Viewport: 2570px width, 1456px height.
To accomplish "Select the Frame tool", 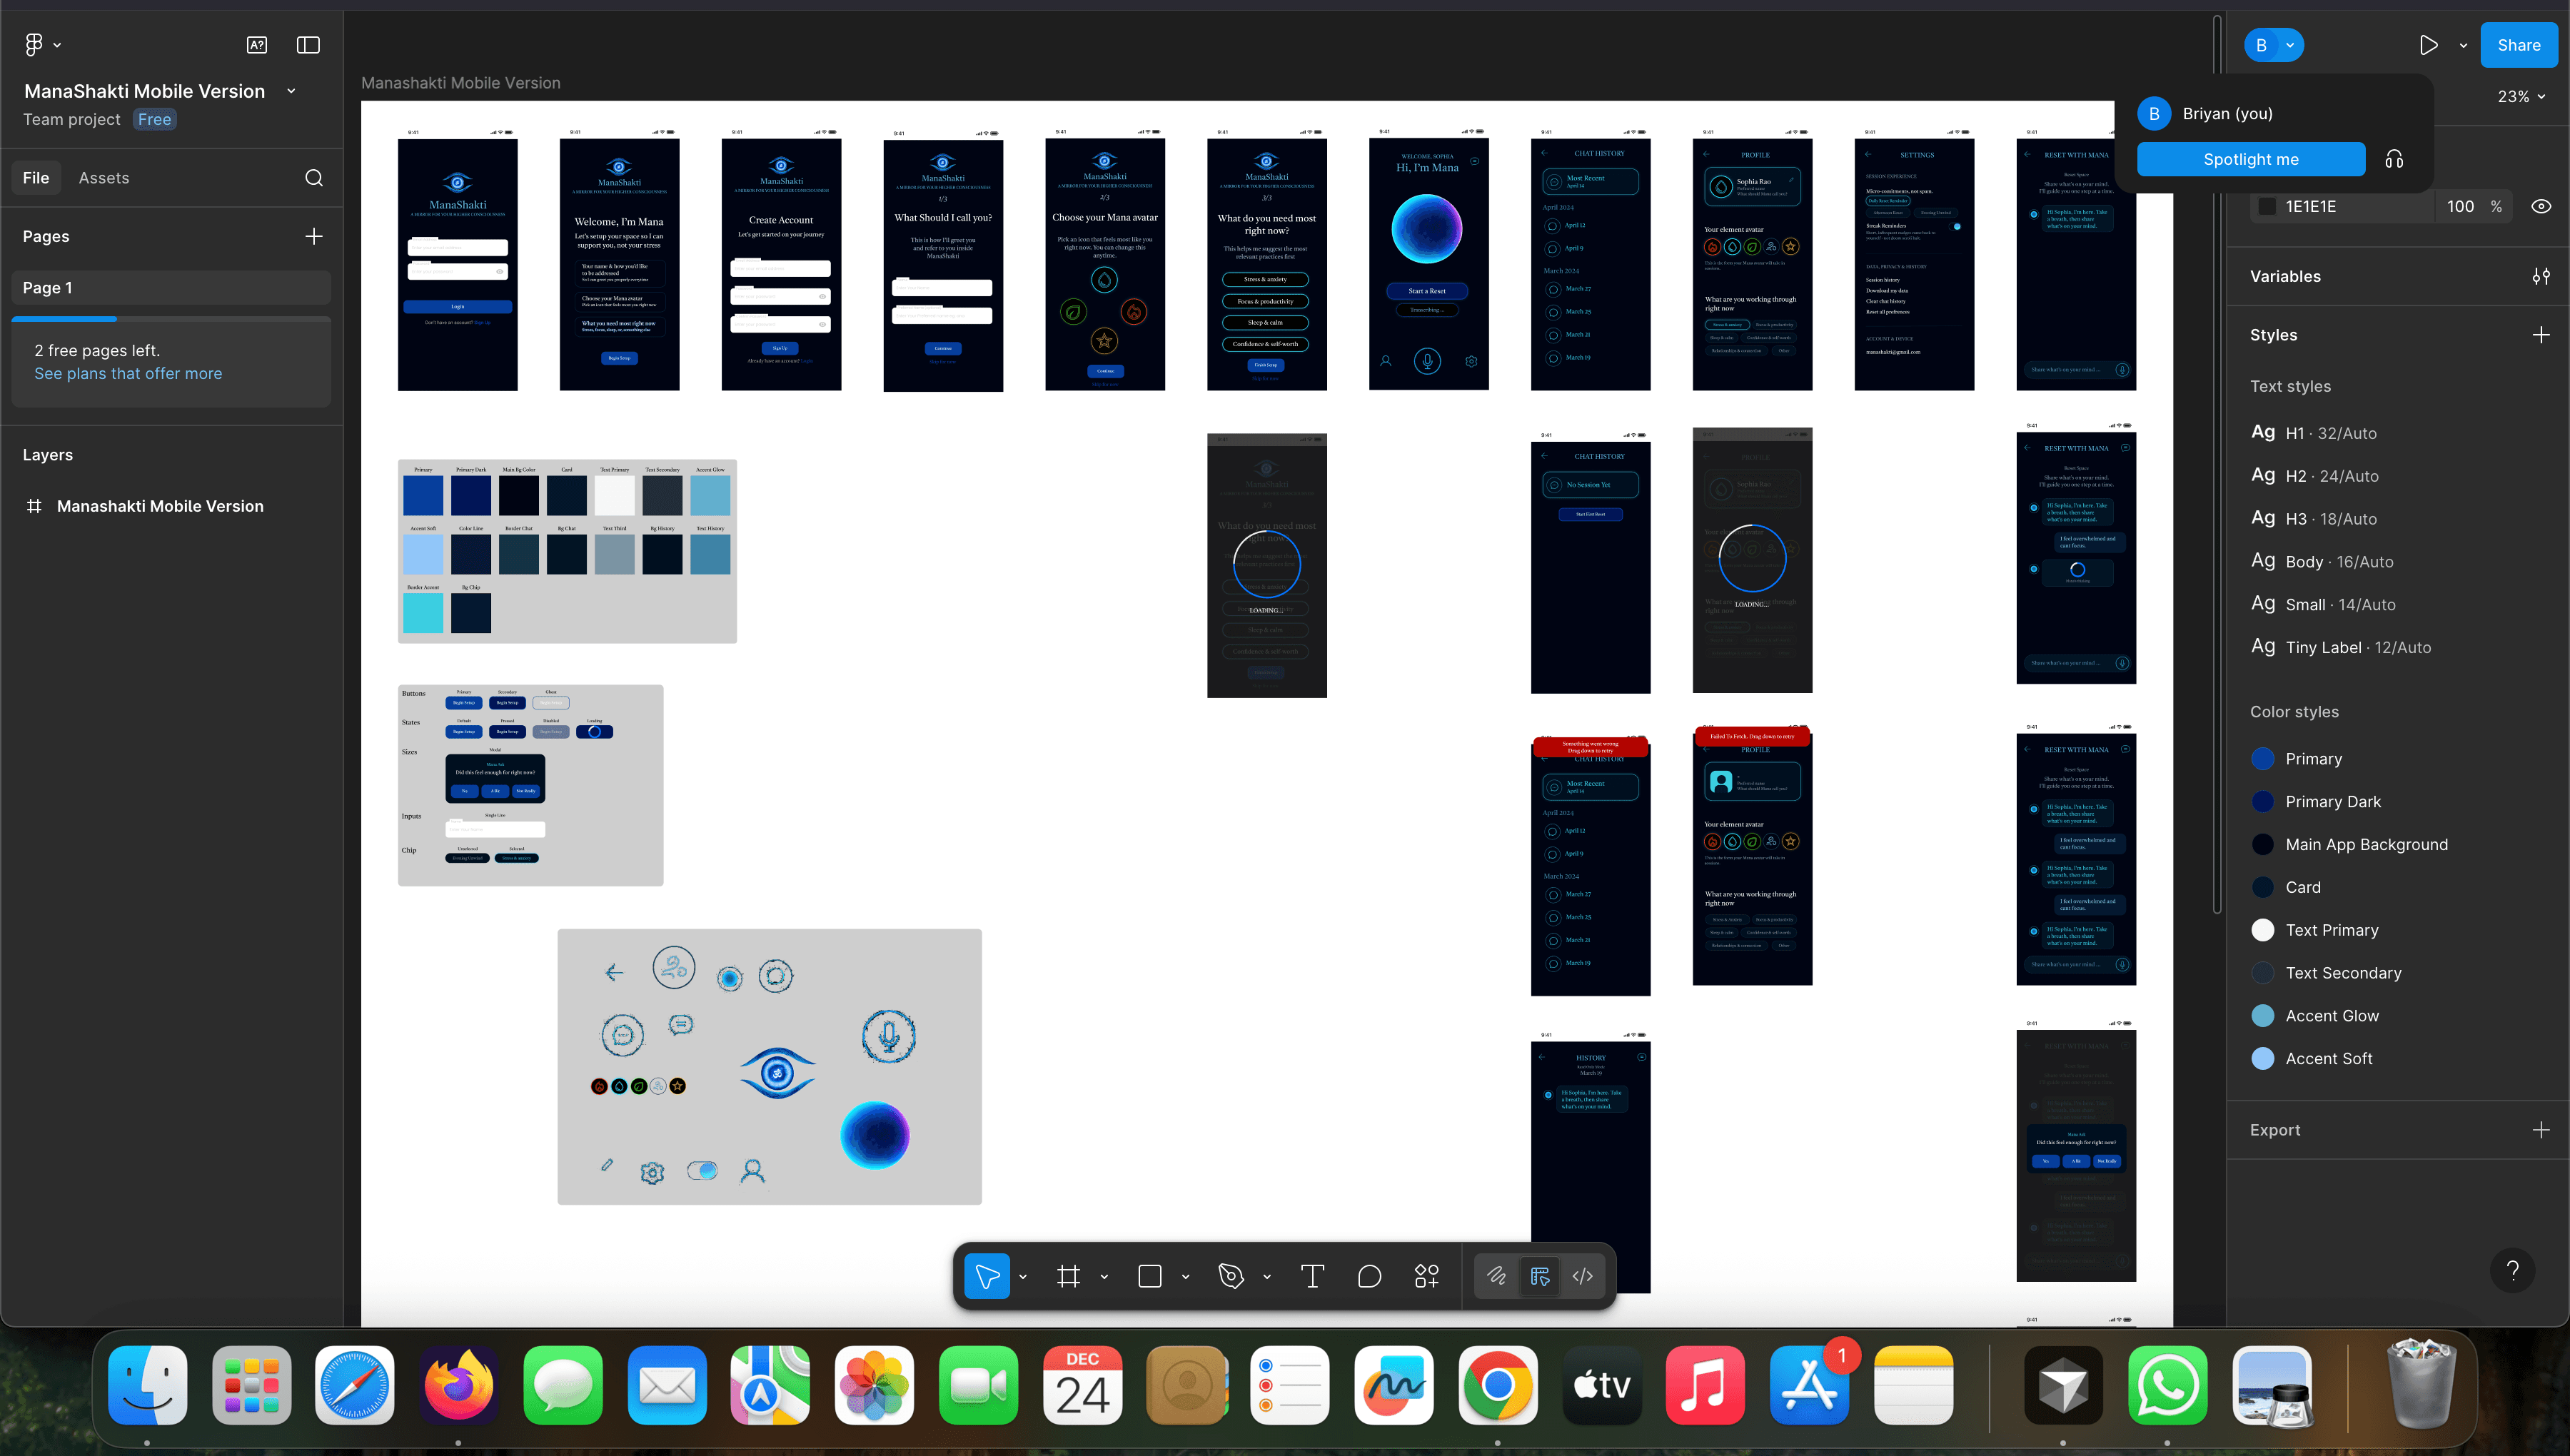I will coord(1068,1276).
